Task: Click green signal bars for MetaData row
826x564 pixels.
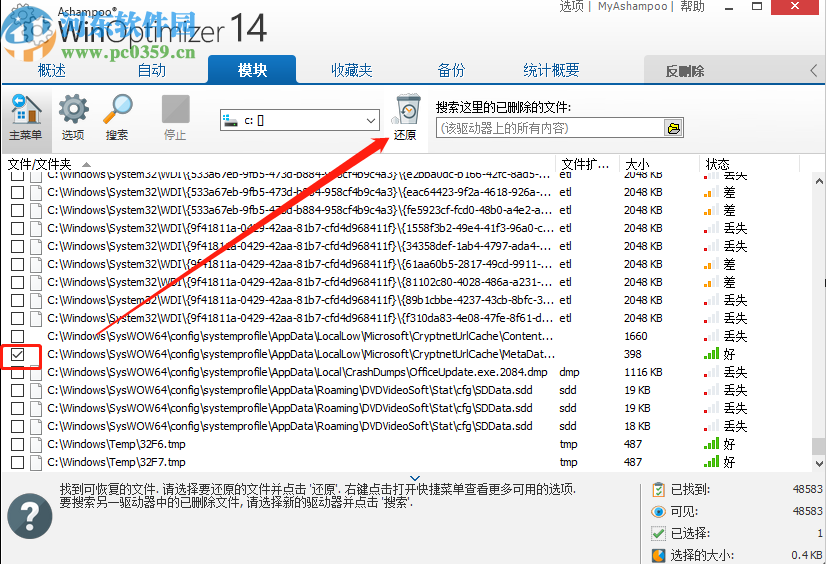Action: click(711, 354)
